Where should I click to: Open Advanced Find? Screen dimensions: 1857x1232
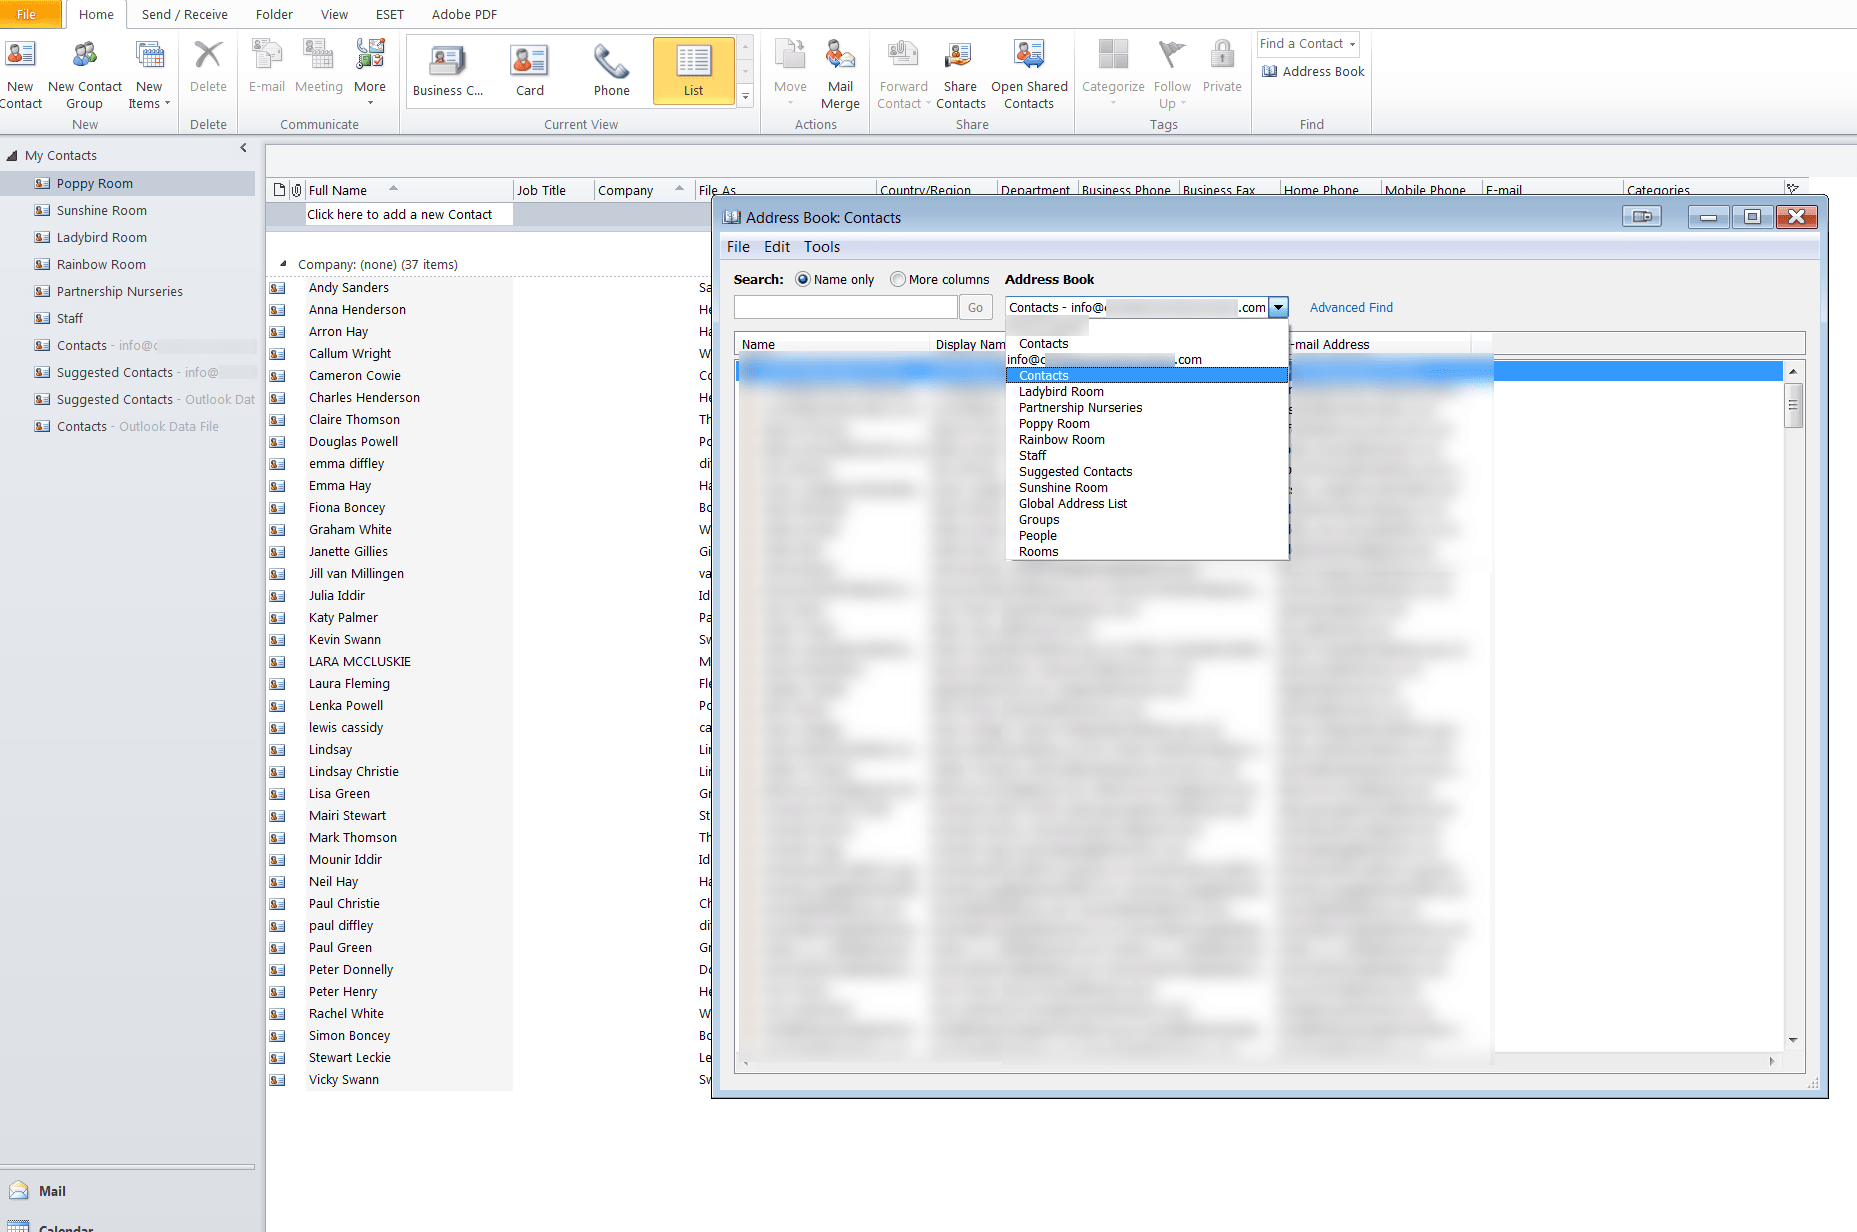1350,307
